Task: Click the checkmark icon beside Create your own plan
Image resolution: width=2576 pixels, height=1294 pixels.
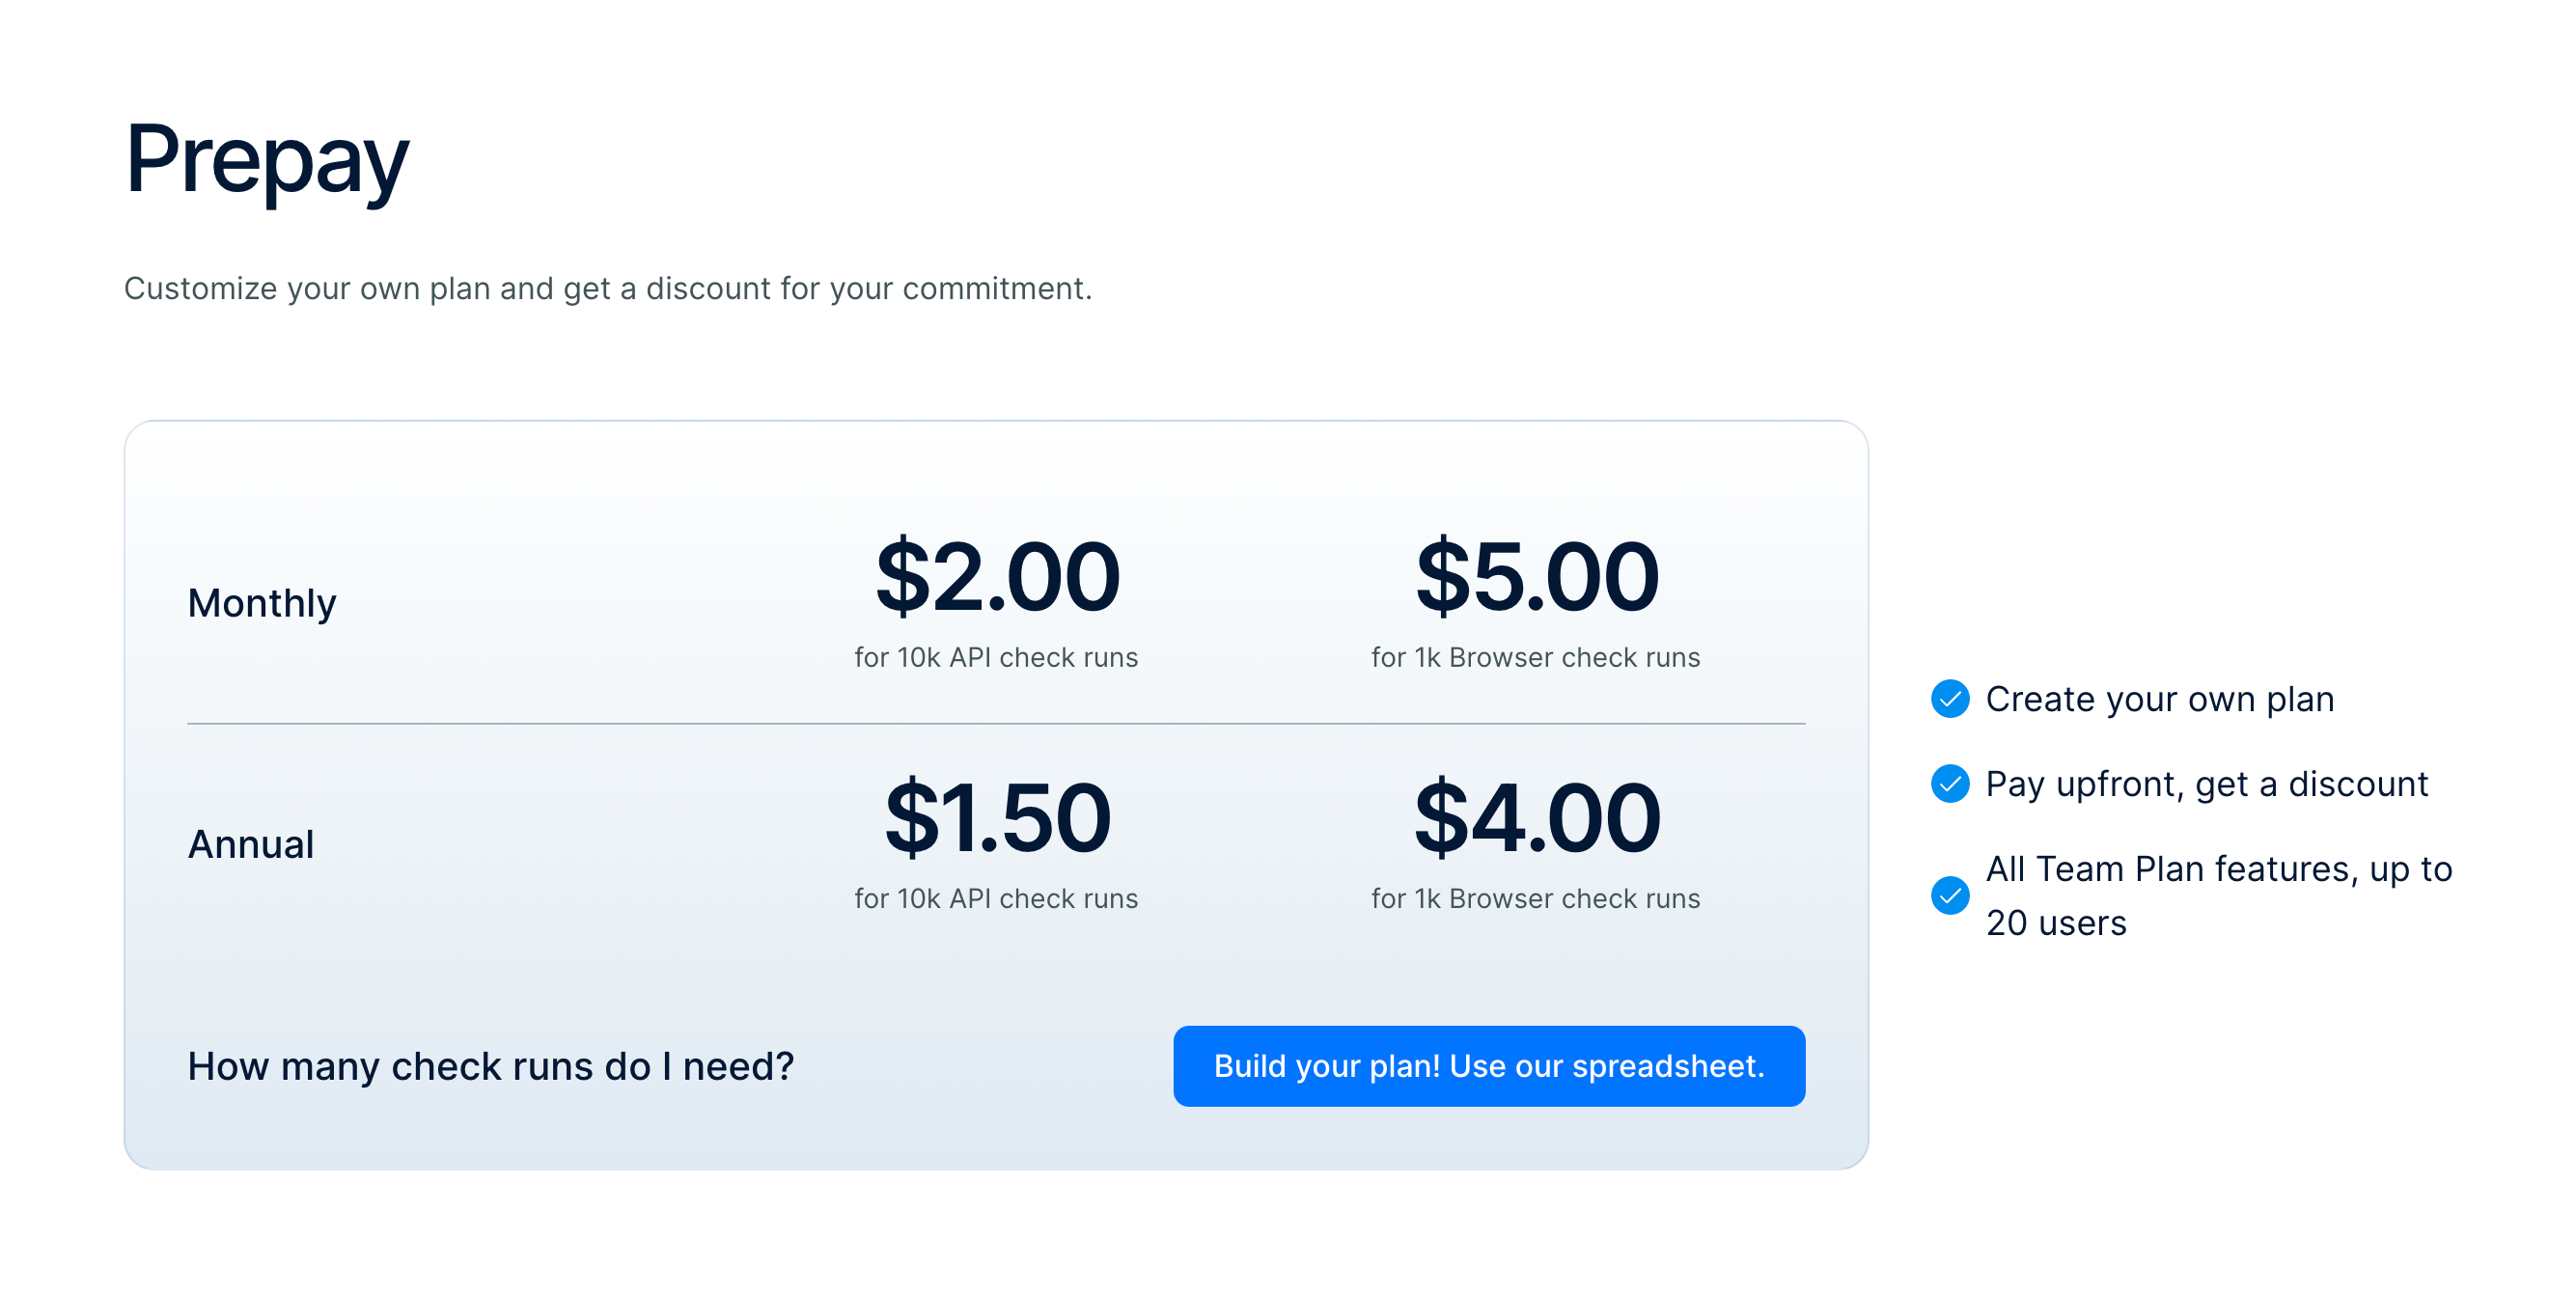Action: 1949,699
